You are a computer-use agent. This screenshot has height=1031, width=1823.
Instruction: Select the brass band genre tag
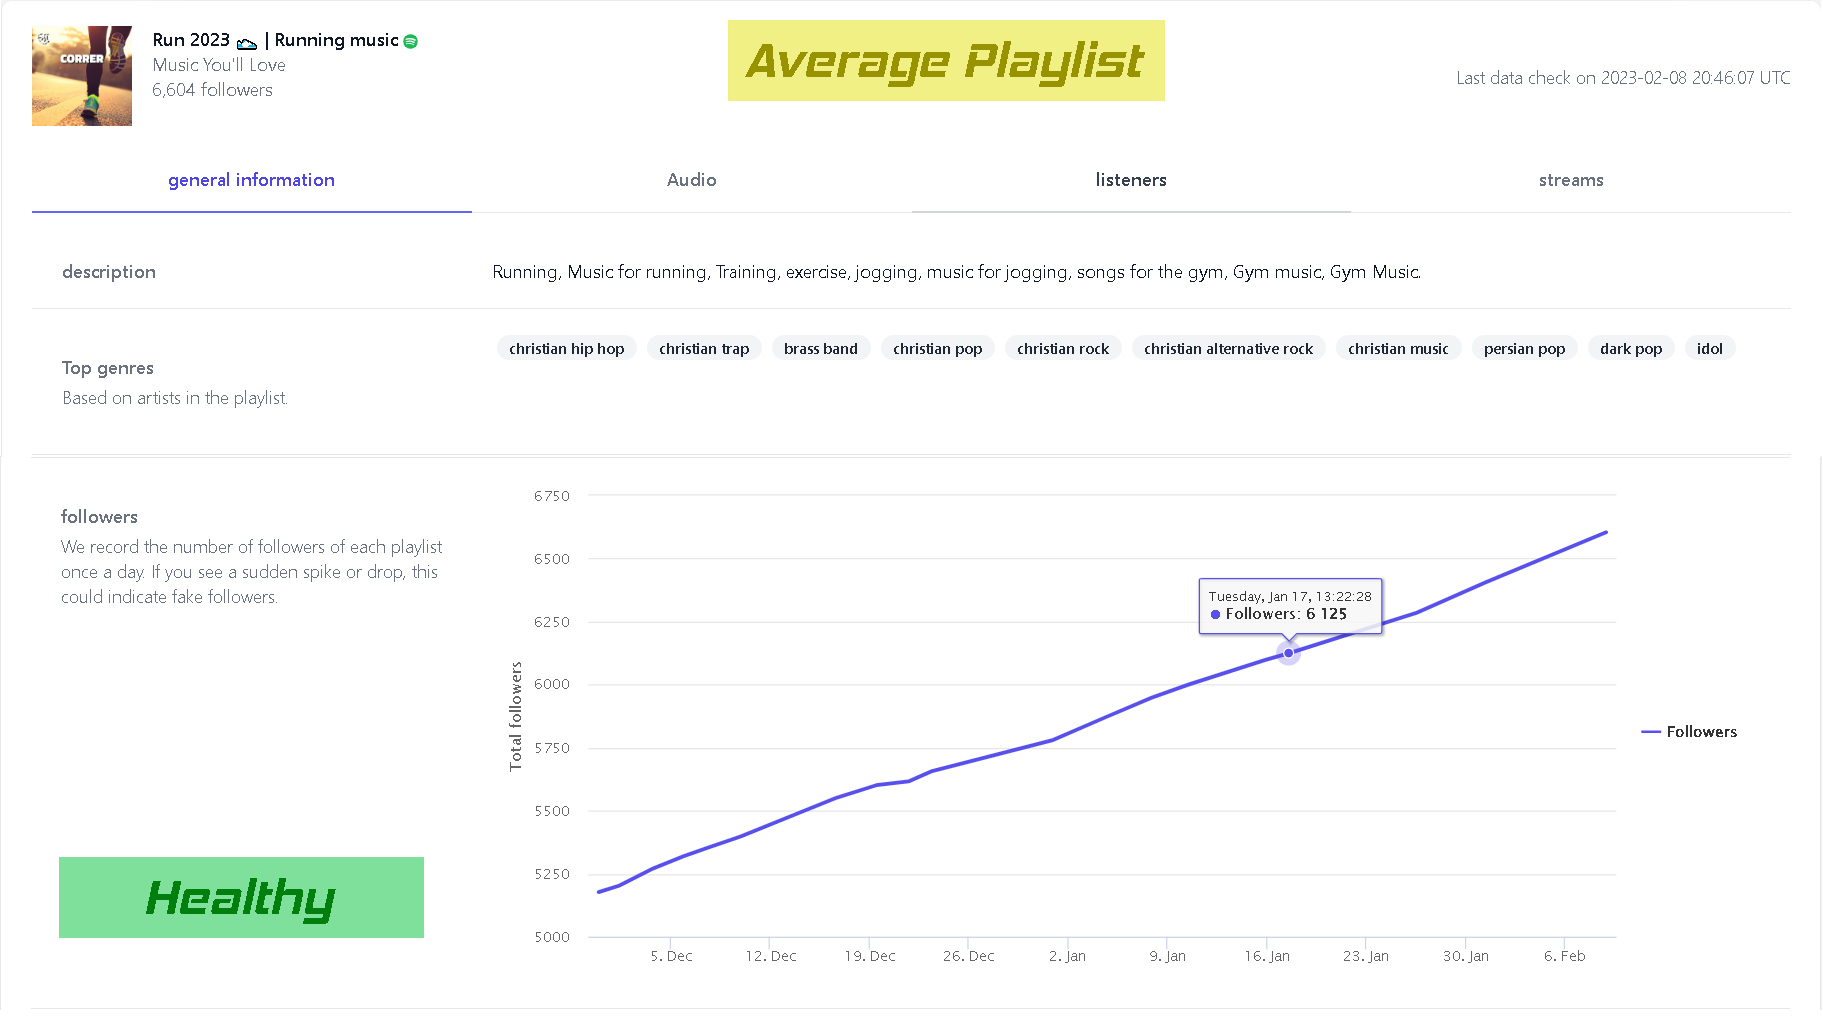[x=820, y=349]
